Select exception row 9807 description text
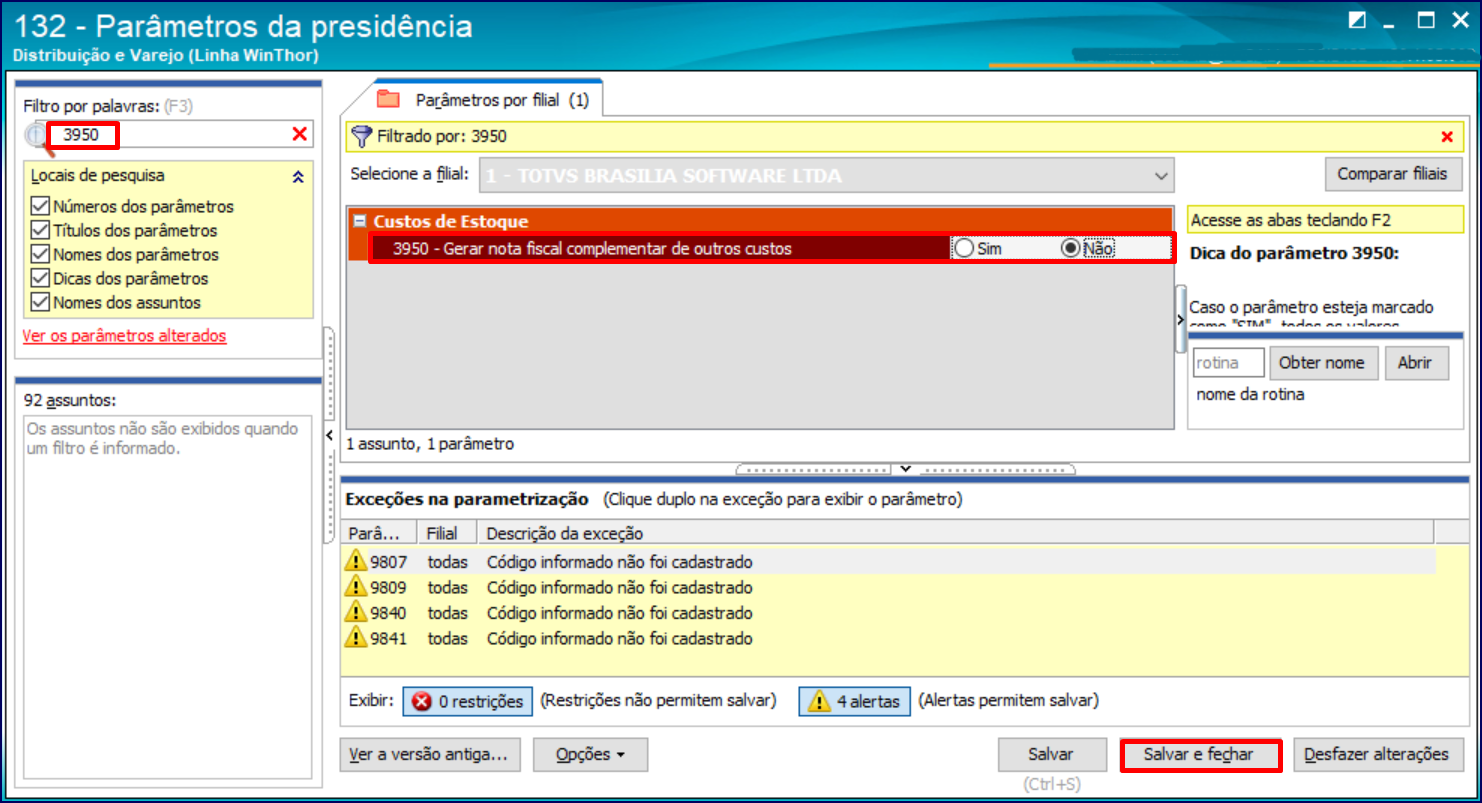Viewport: 1482px width, 803px height. [x=619, y=562]
